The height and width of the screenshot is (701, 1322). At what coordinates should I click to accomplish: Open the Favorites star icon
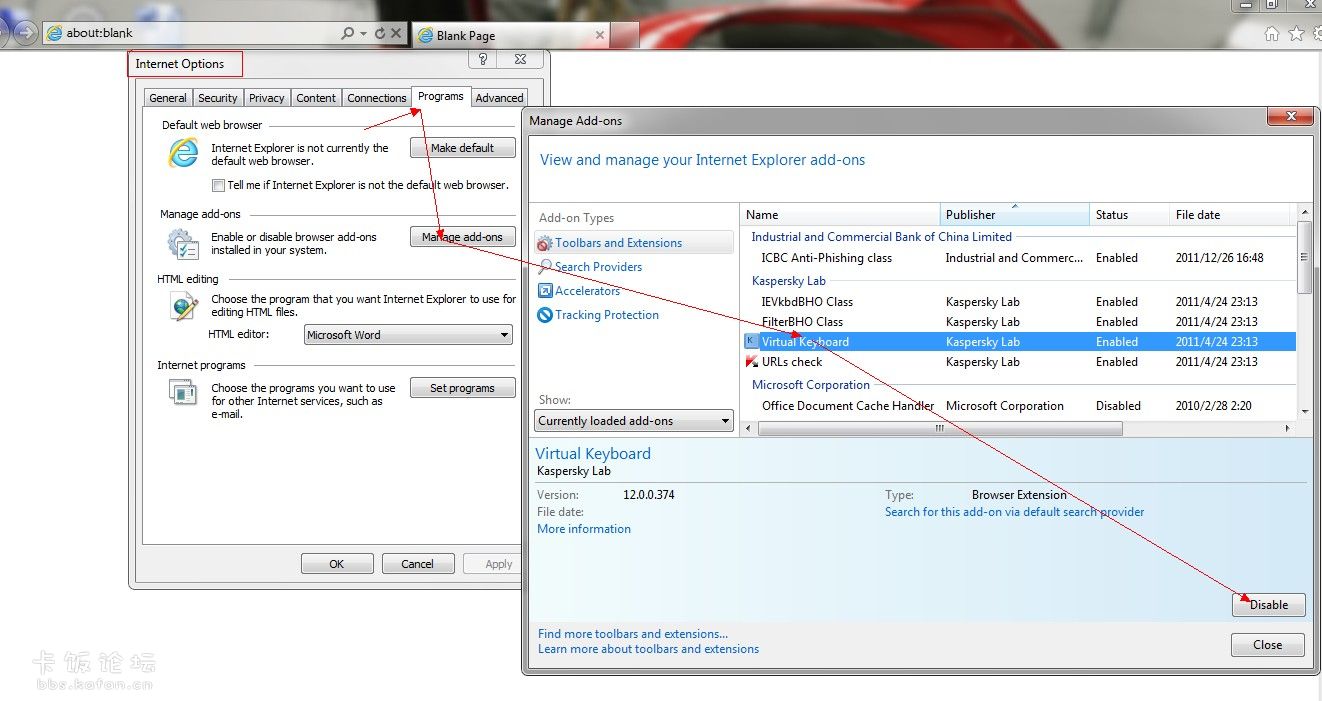1296,34
